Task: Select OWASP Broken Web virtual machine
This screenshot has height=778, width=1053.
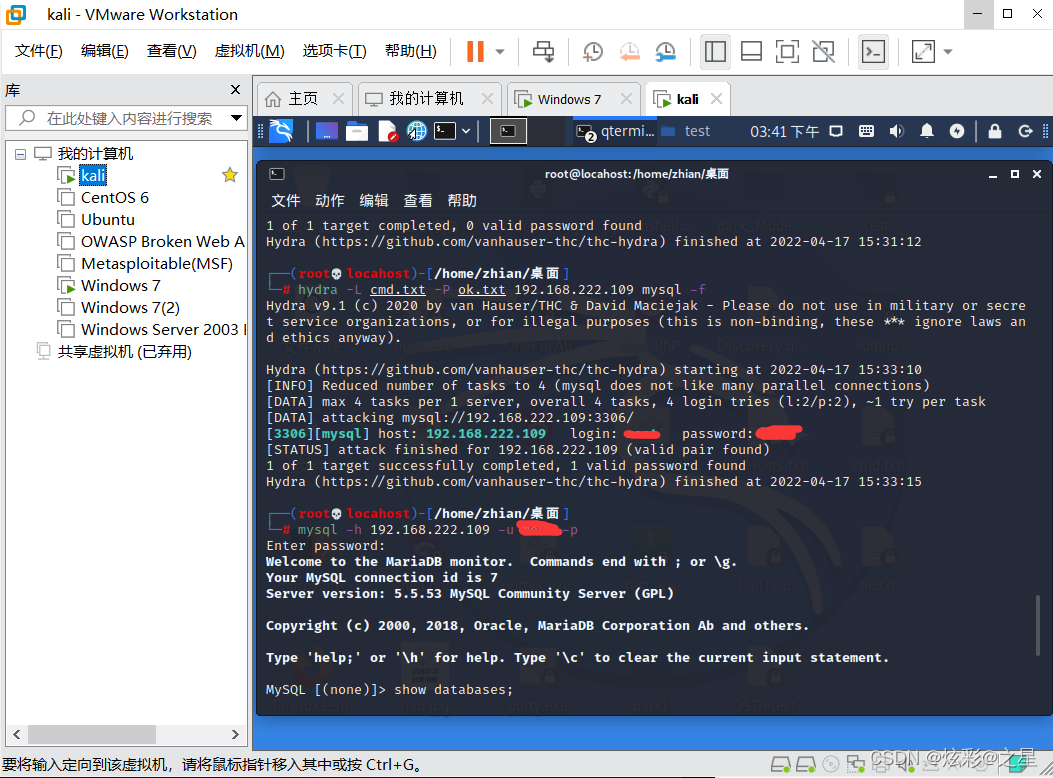Action: tap(163, 242)
